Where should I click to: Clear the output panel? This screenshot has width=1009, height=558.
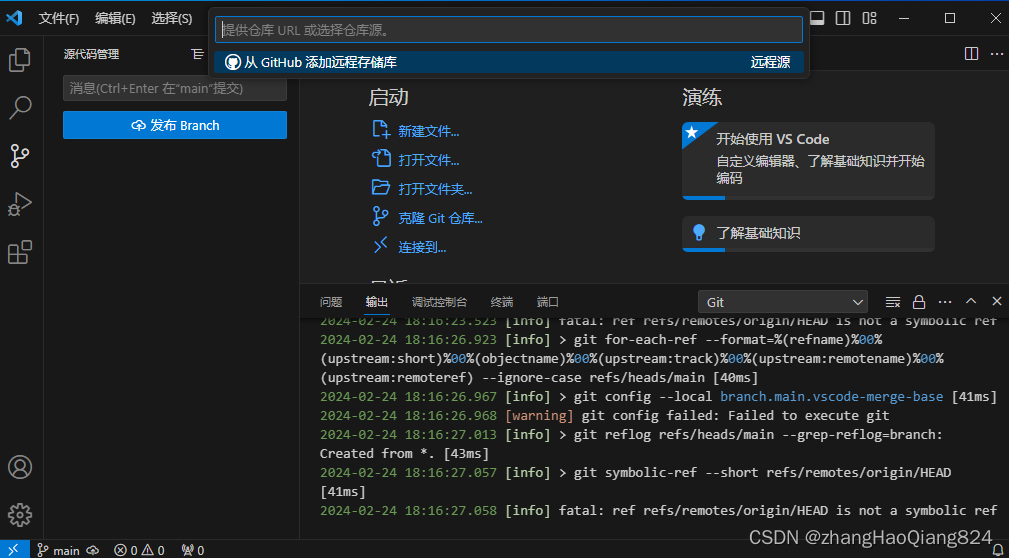tap(893, 302)
